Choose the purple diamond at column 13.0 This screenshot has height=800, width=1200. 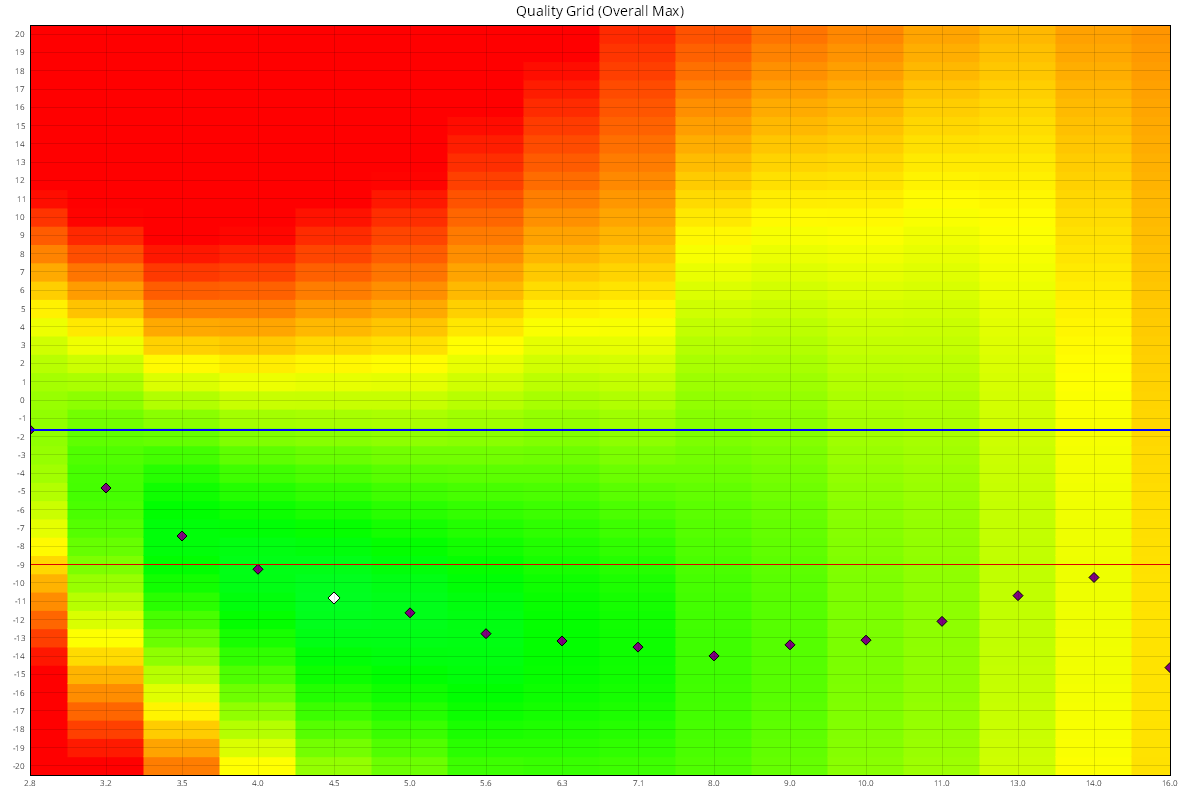tap(1018, 596)
